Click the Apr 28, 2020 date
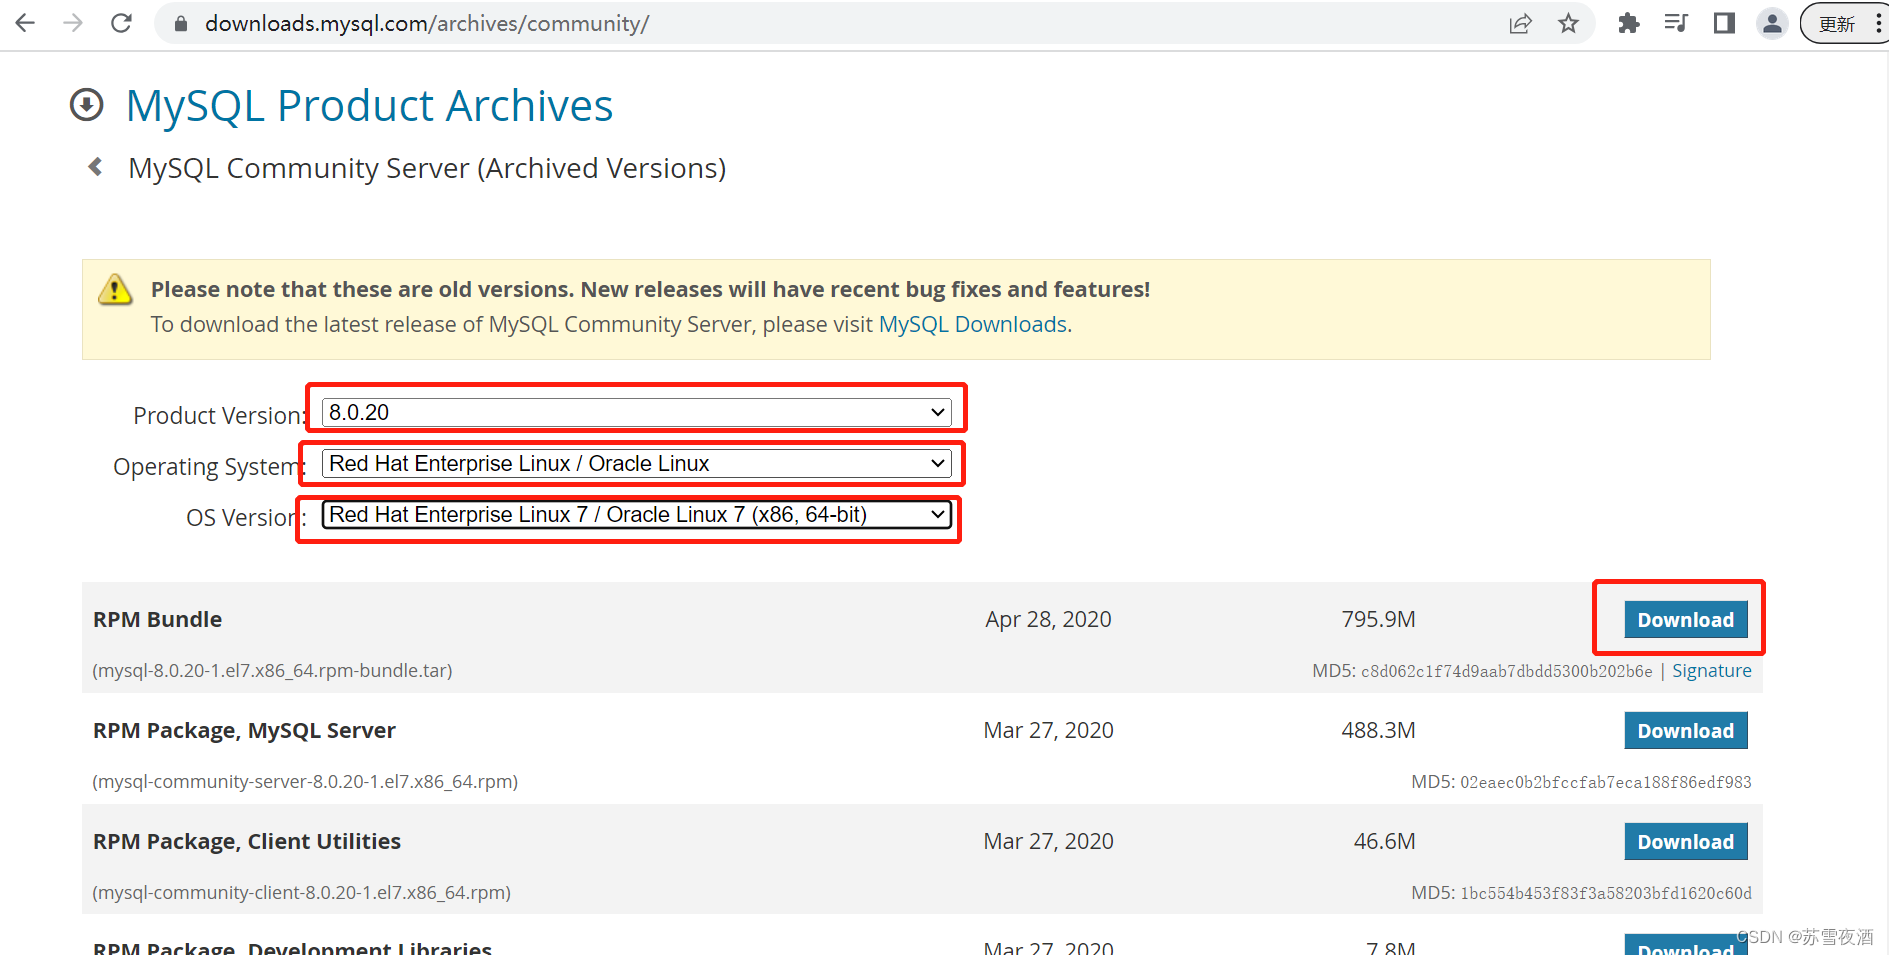This screenshot has width=1889, height=955. (x=1048, y=619)
